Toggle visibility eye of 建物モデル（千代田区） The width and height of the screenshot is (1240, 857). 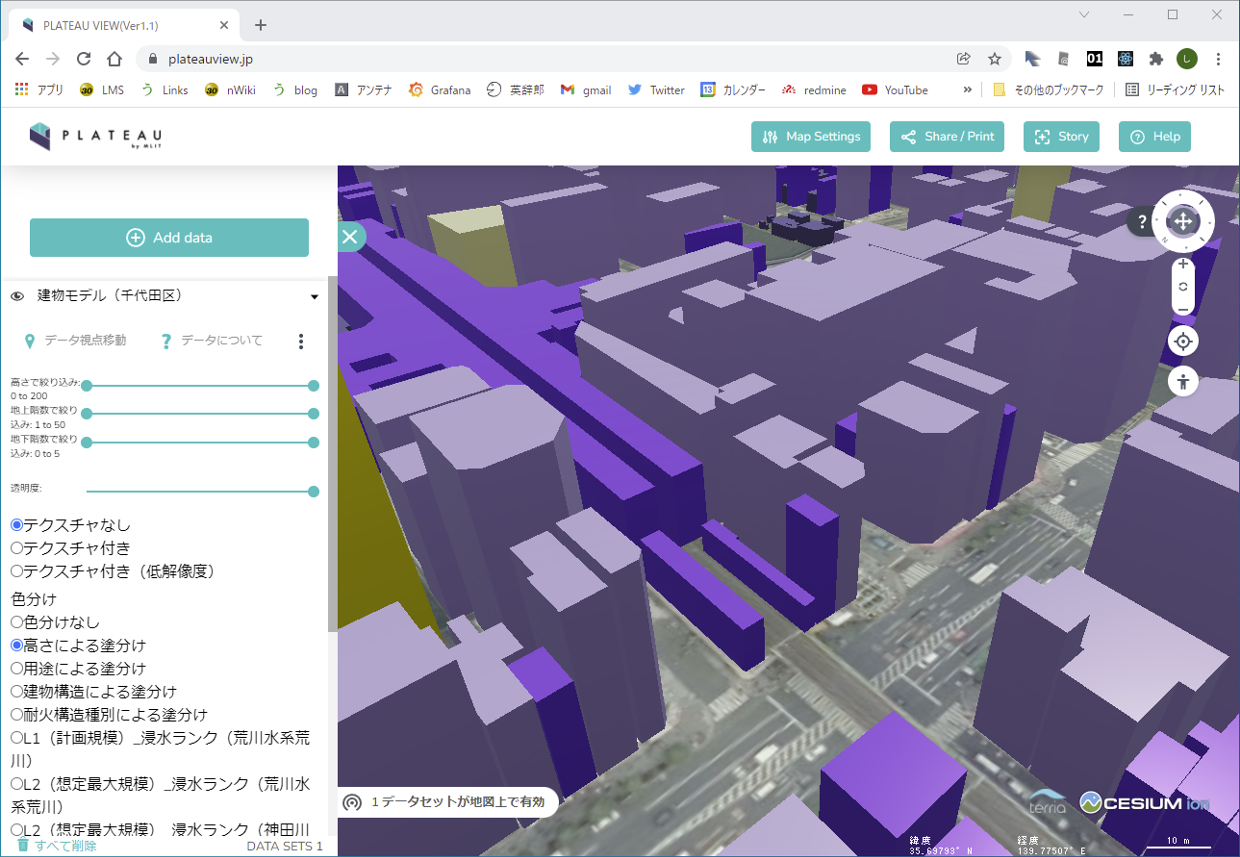pos(17,297)
